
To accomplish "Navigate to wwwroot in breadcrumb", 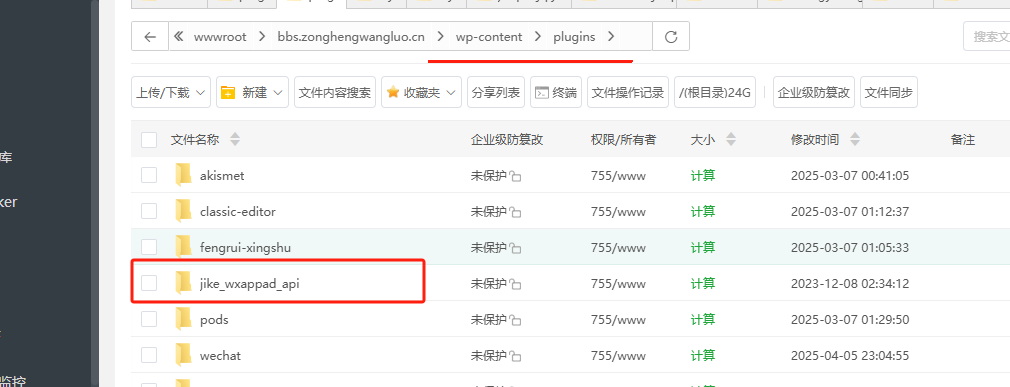I will [x=220, y=37].
